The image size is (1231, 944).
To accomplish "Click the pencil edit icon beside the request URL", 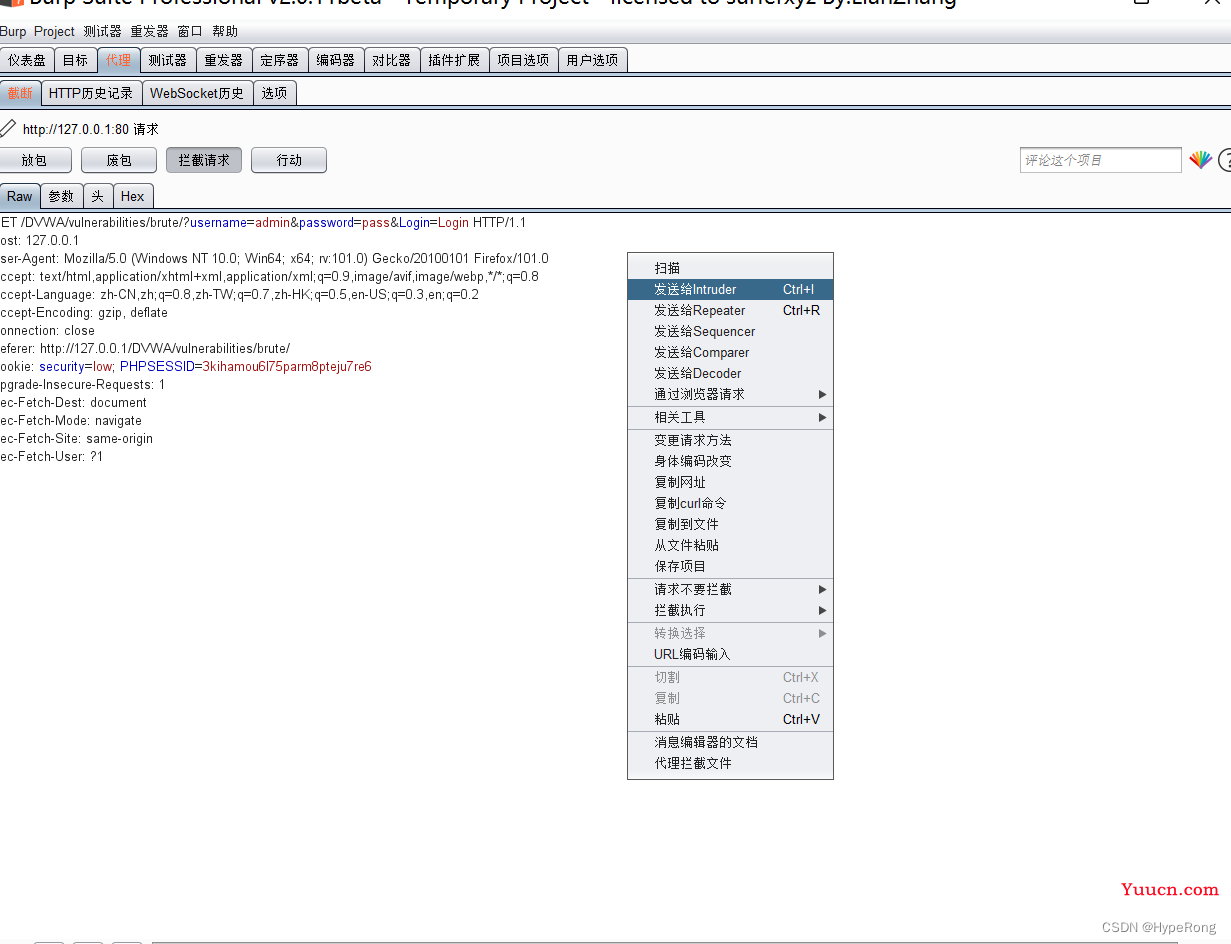I will coord(8,128).
